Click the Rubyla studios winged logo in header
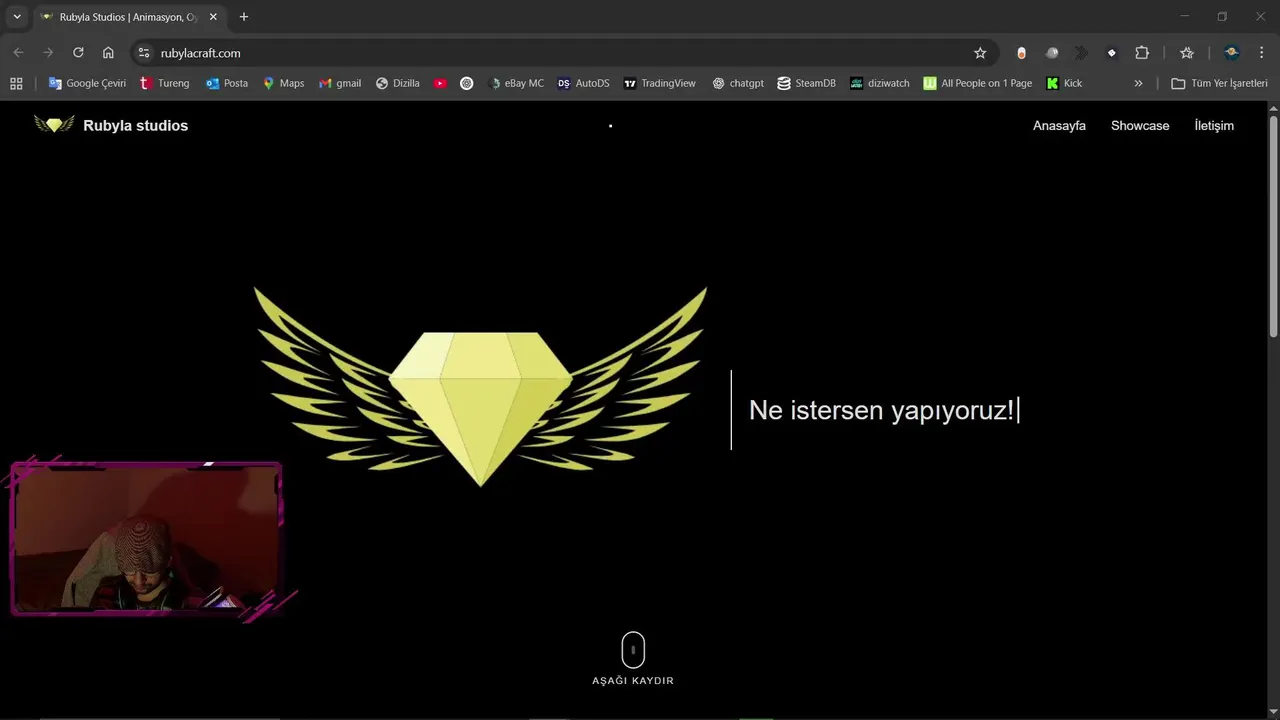 54,124
